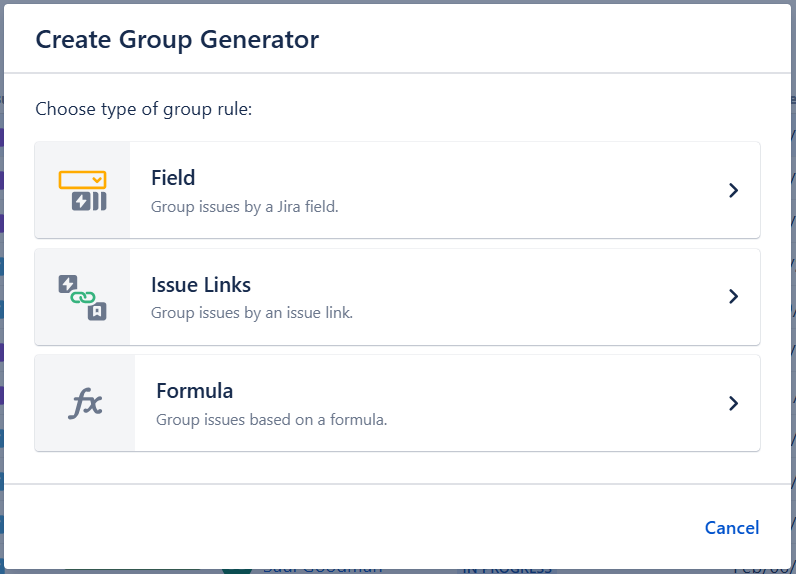This screenshot has width=796, height=574.
Task: Open the Field option via its chevron arrow
Action: [733, 190]
